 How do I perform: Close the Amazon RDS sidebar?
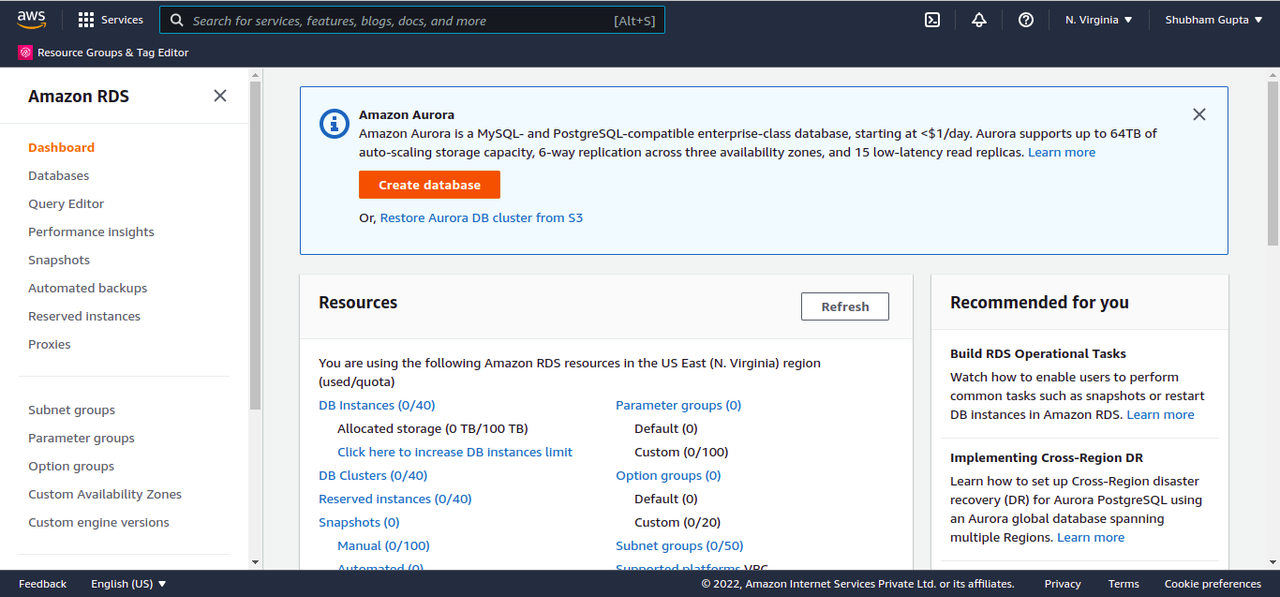(x=220, y=96)
